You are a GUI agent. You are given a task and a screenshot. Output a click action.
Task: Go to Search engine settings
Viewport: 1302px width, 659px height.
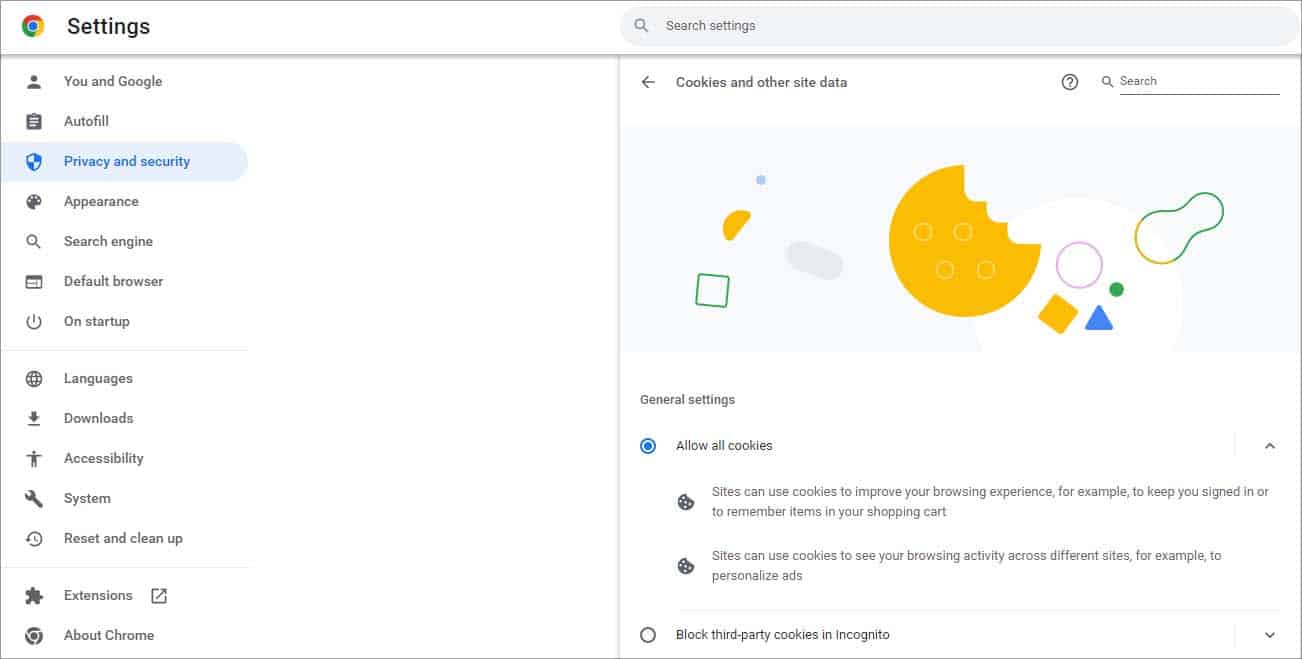[x=108, y=242]
